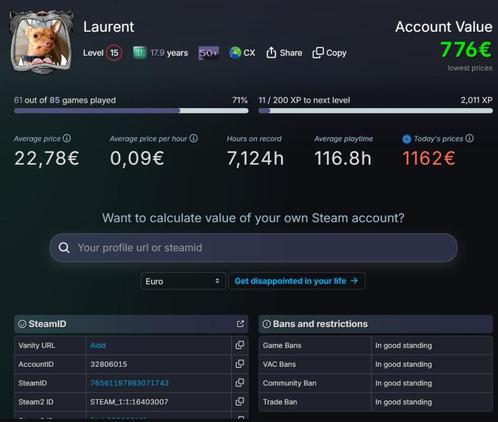Viewport: 498px width, 422px height.
Task: Click the 0,09€ price per hour value
Action: point(137,158)
